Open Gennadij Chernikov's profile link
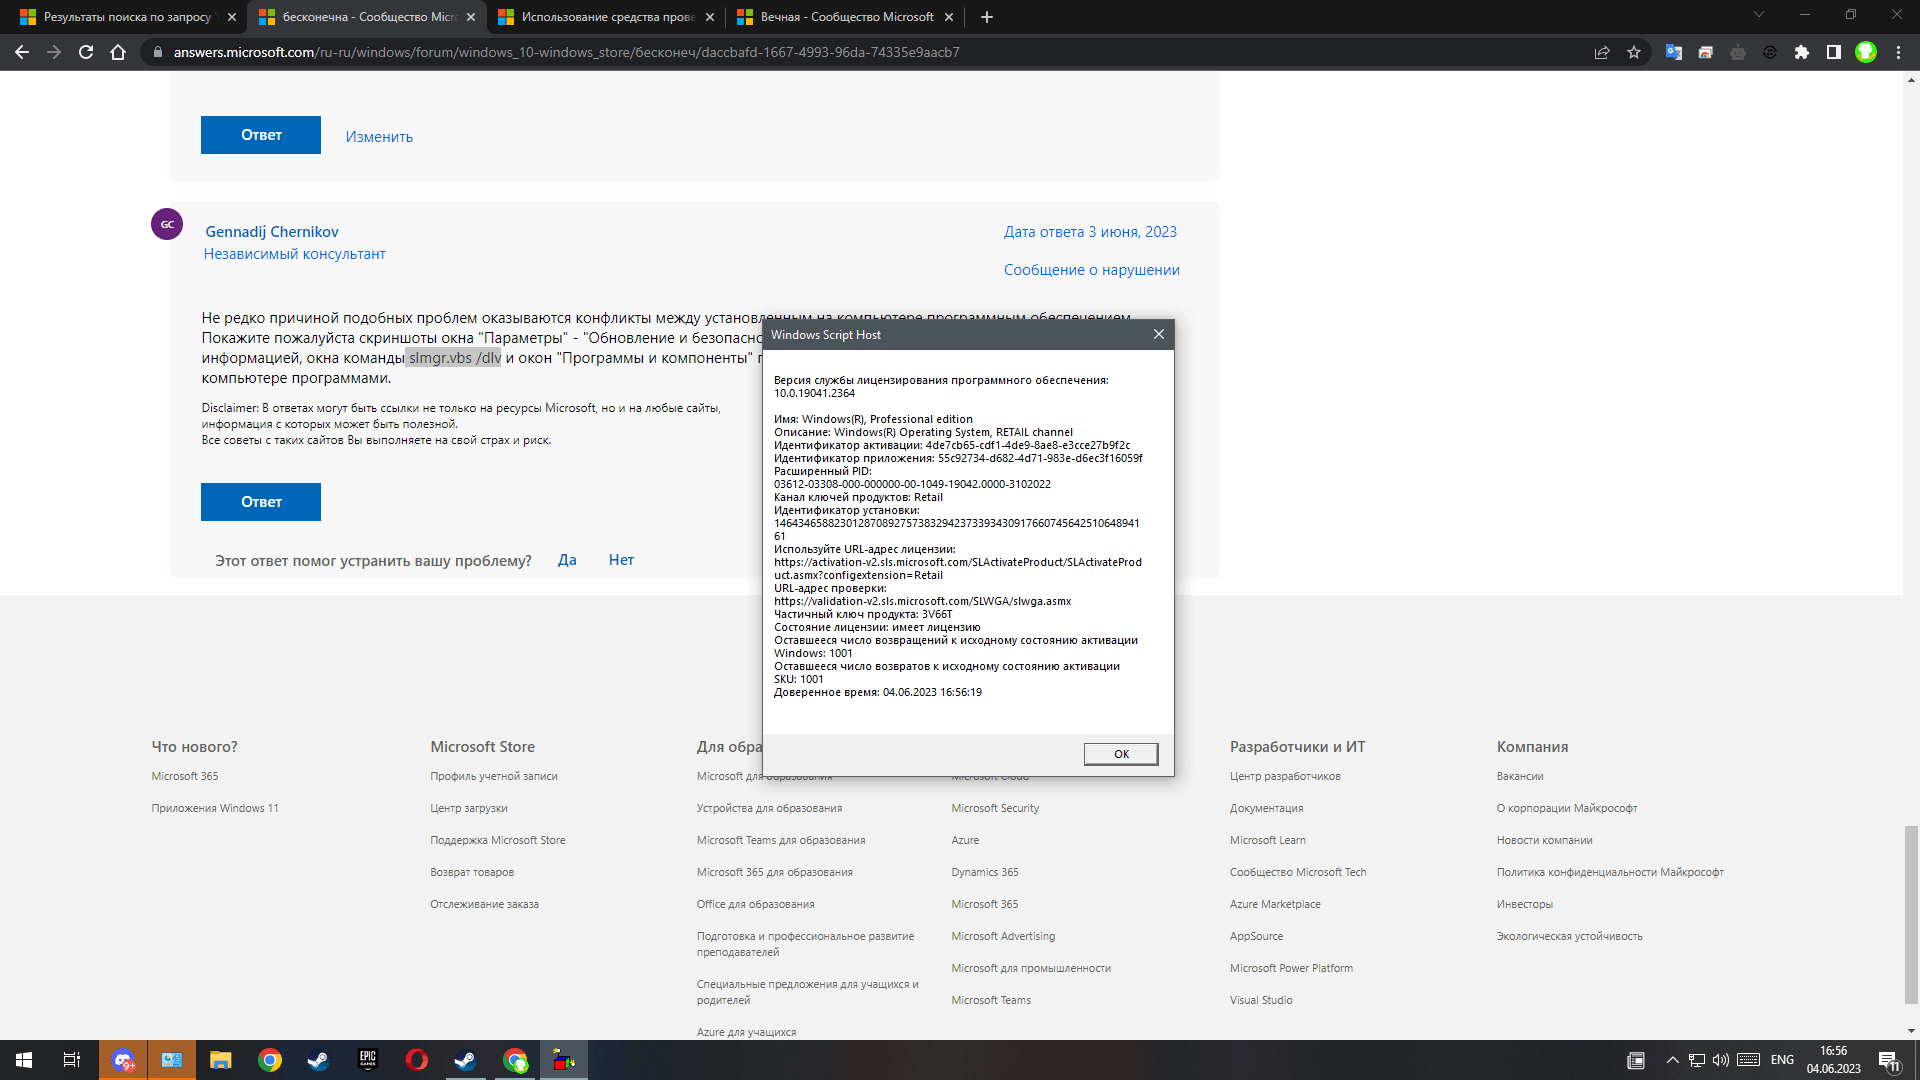The image size is (1920, 1080). (272, 232)
